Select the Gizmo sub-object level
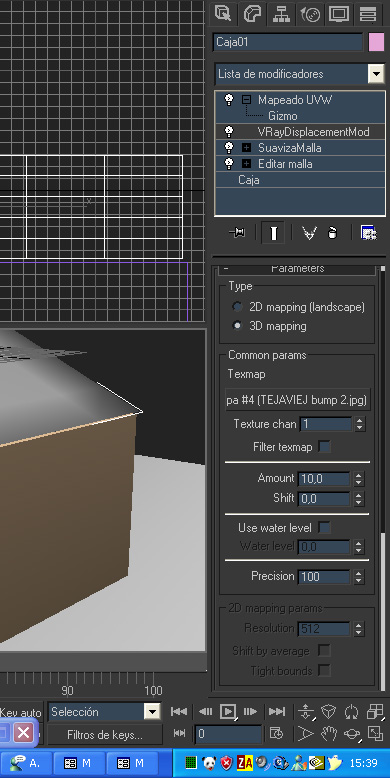 click(283, 116)
